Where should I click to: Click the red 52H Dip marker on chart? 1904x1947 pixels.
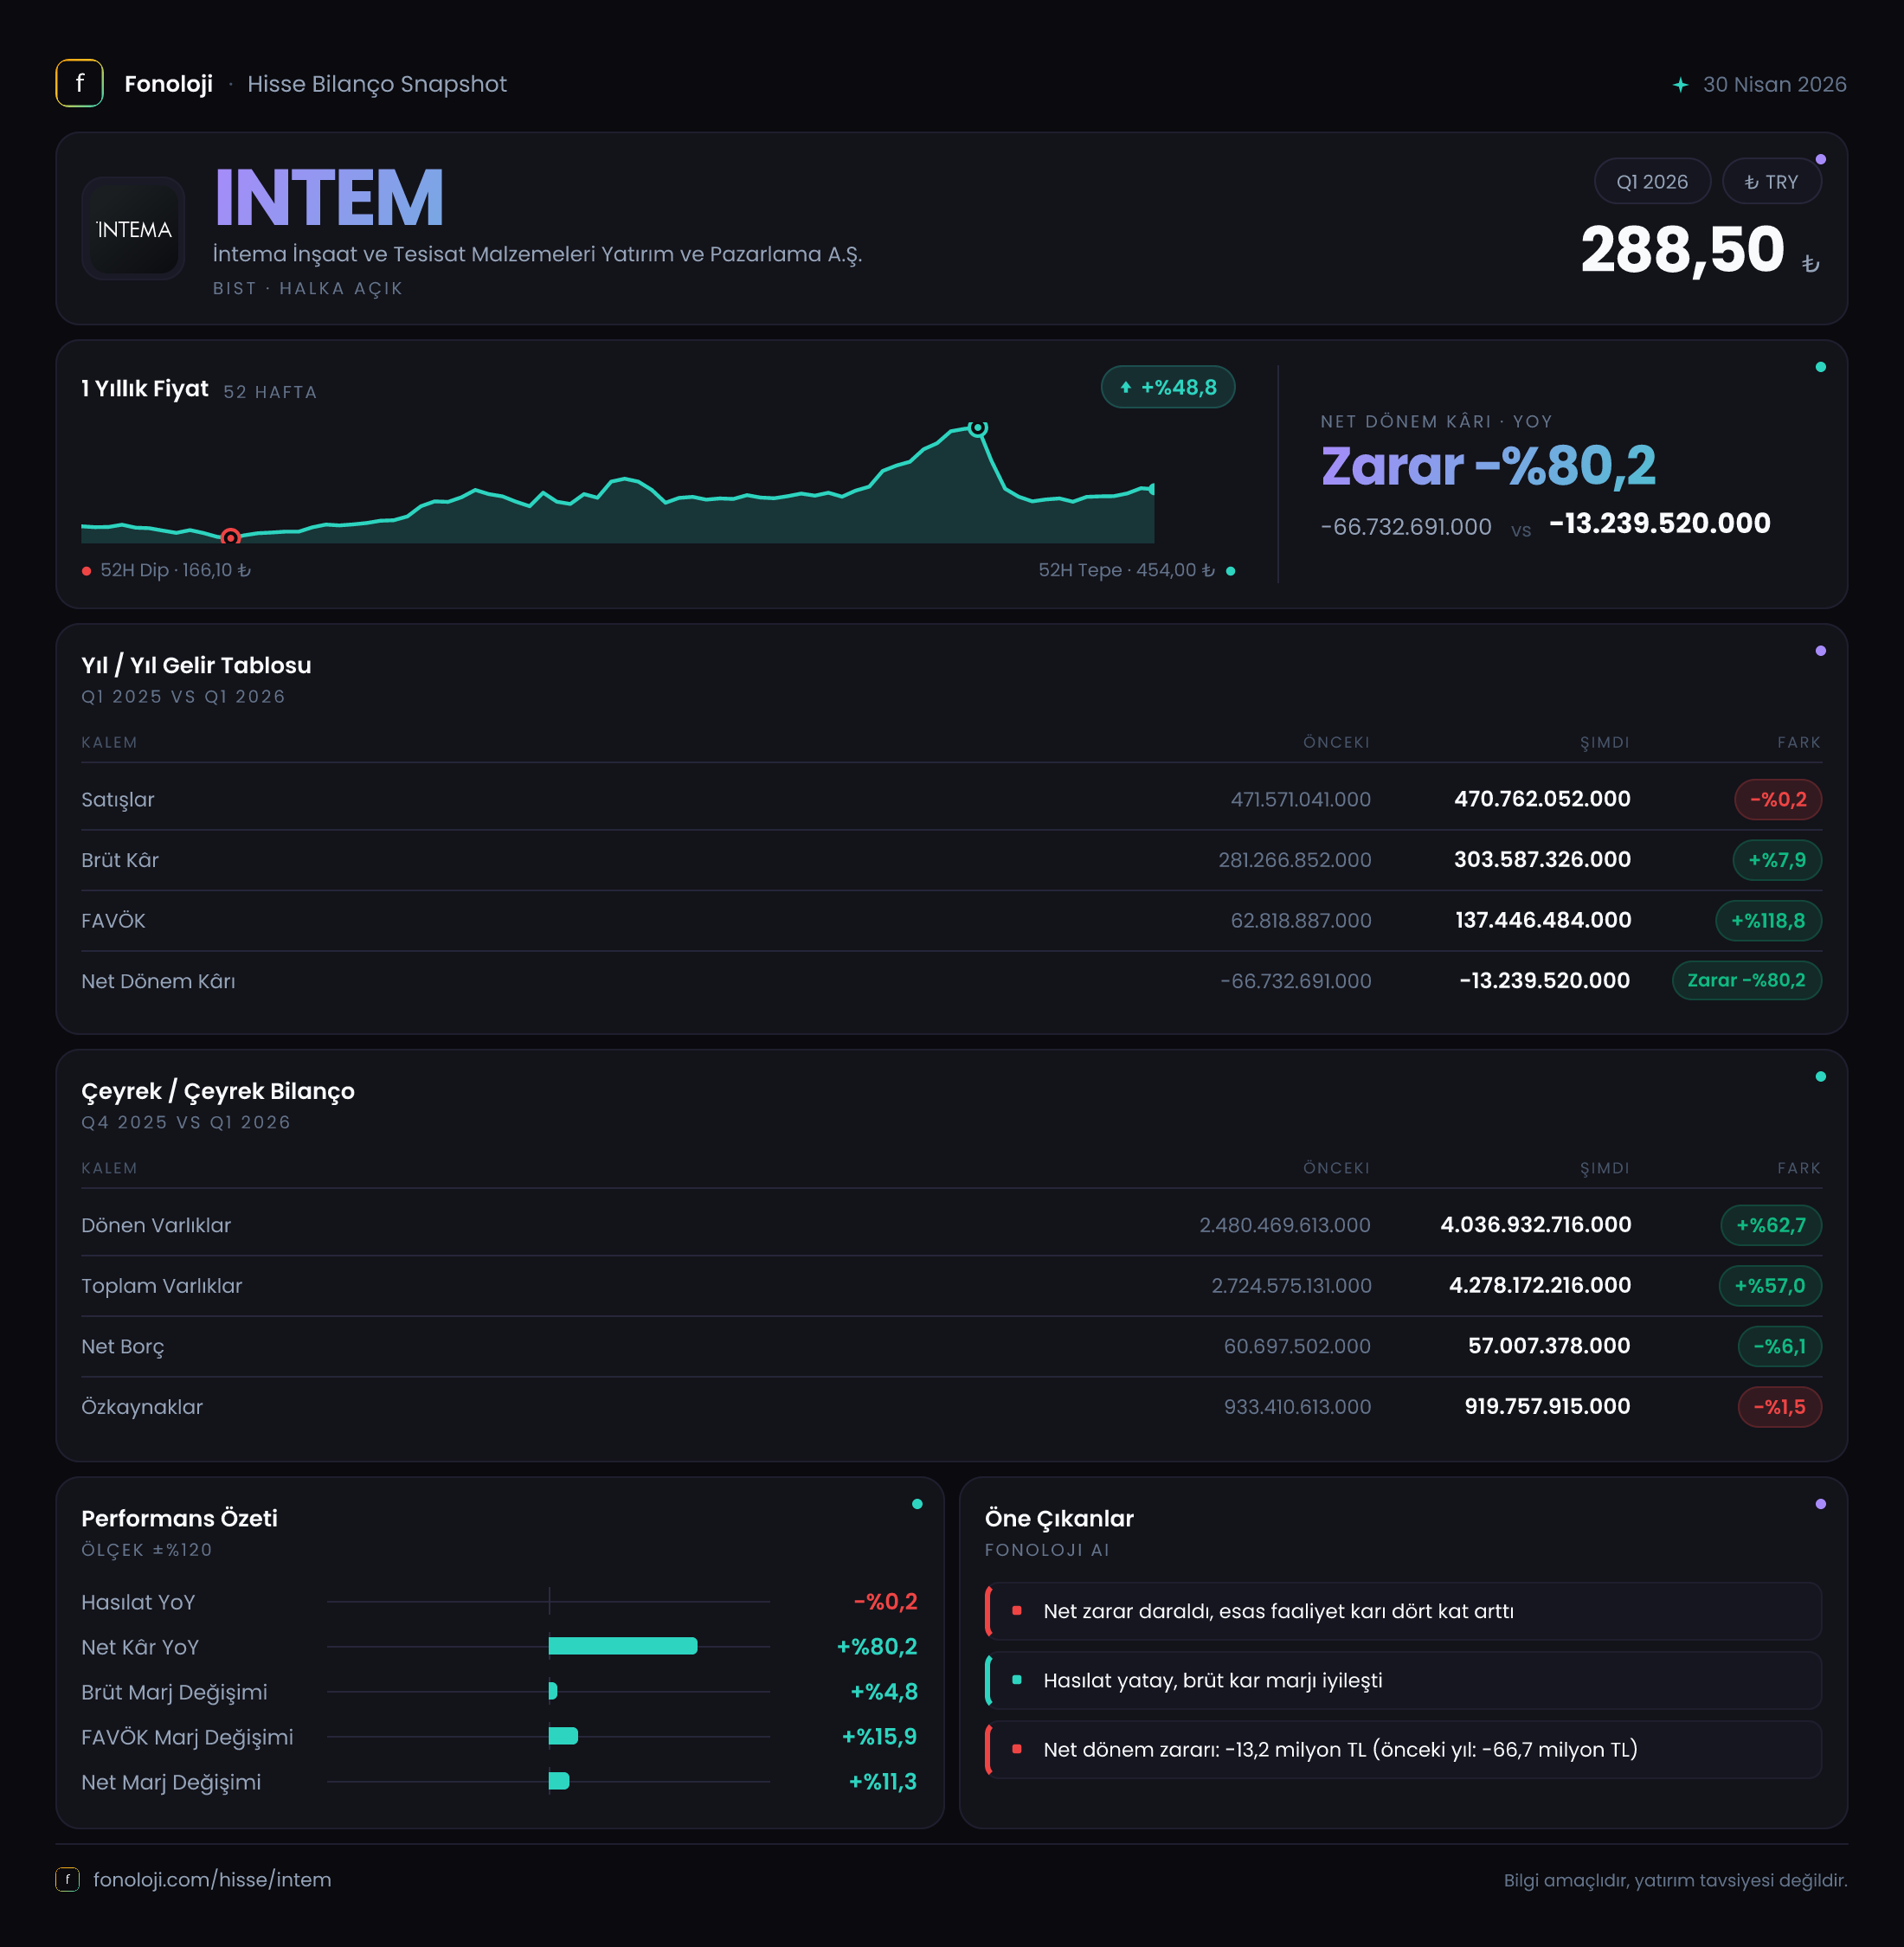click(x=230, y=537)
